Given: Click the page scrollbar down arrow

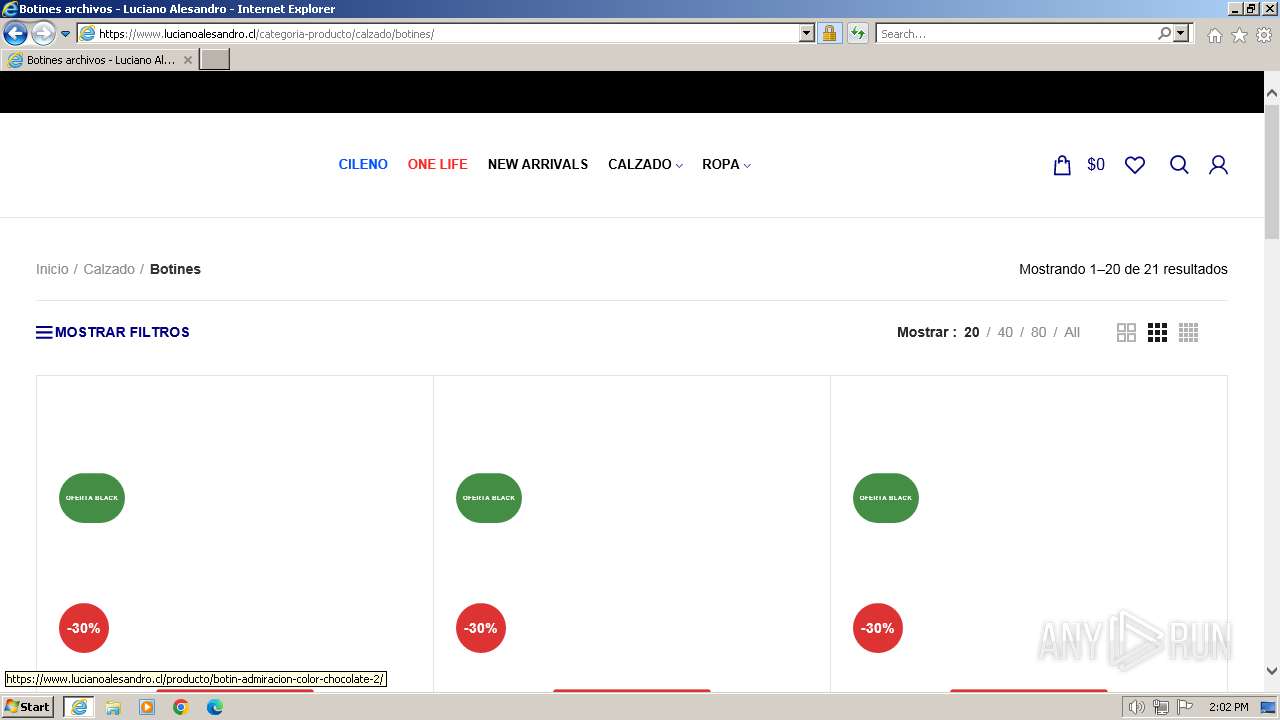Looking at the screenshot, I should click(1272, 671).
